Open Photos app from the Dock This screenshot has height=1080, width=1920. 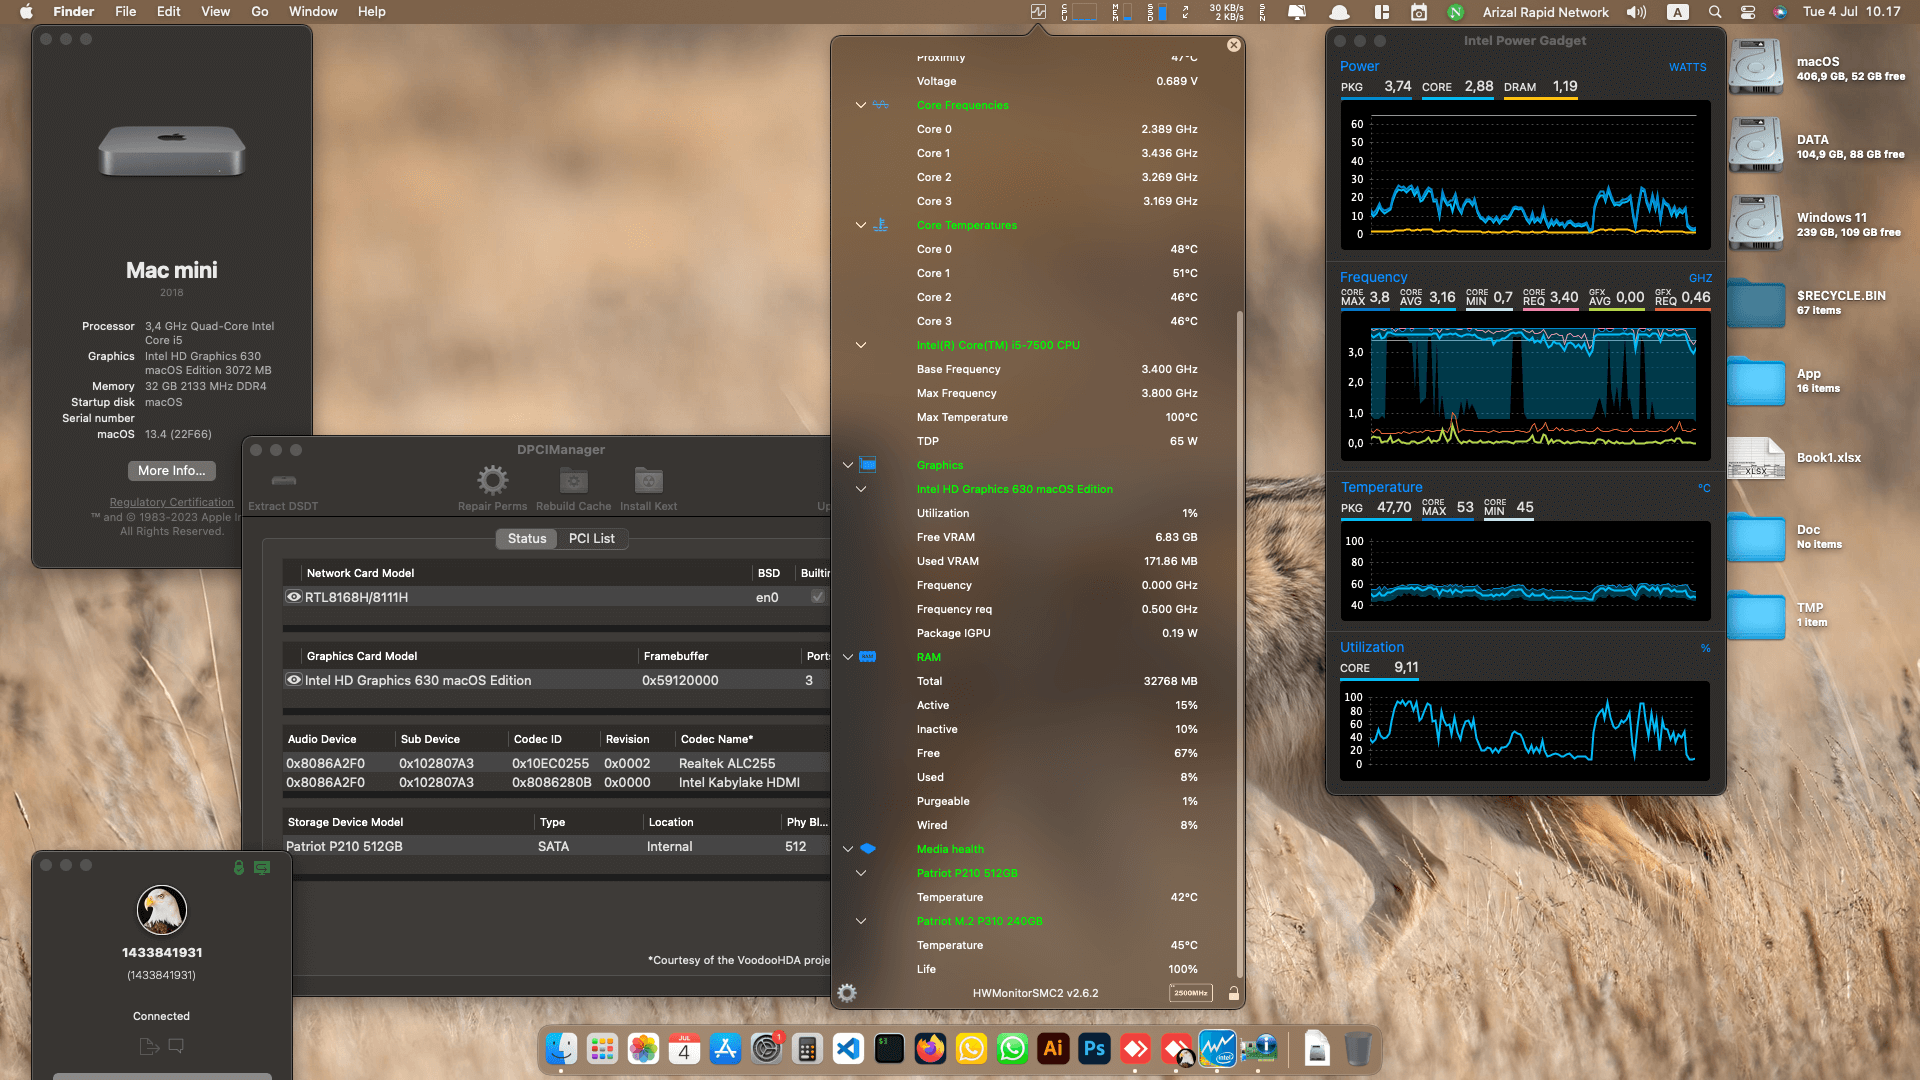coord(643,1049)
